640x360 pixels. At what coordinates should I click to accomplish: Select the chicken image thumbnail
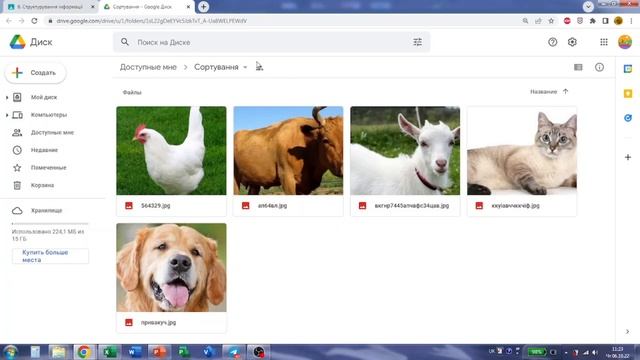(x=171, y=151)
